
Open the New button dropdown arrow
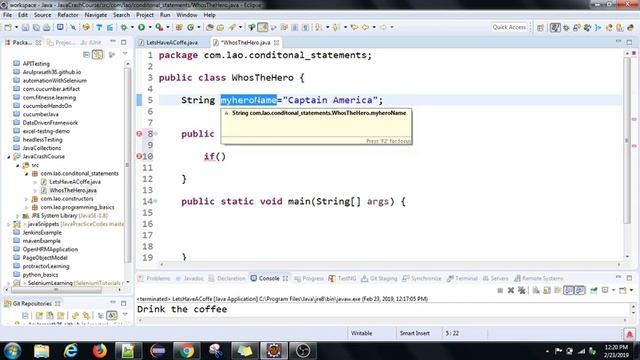(16, 27)
